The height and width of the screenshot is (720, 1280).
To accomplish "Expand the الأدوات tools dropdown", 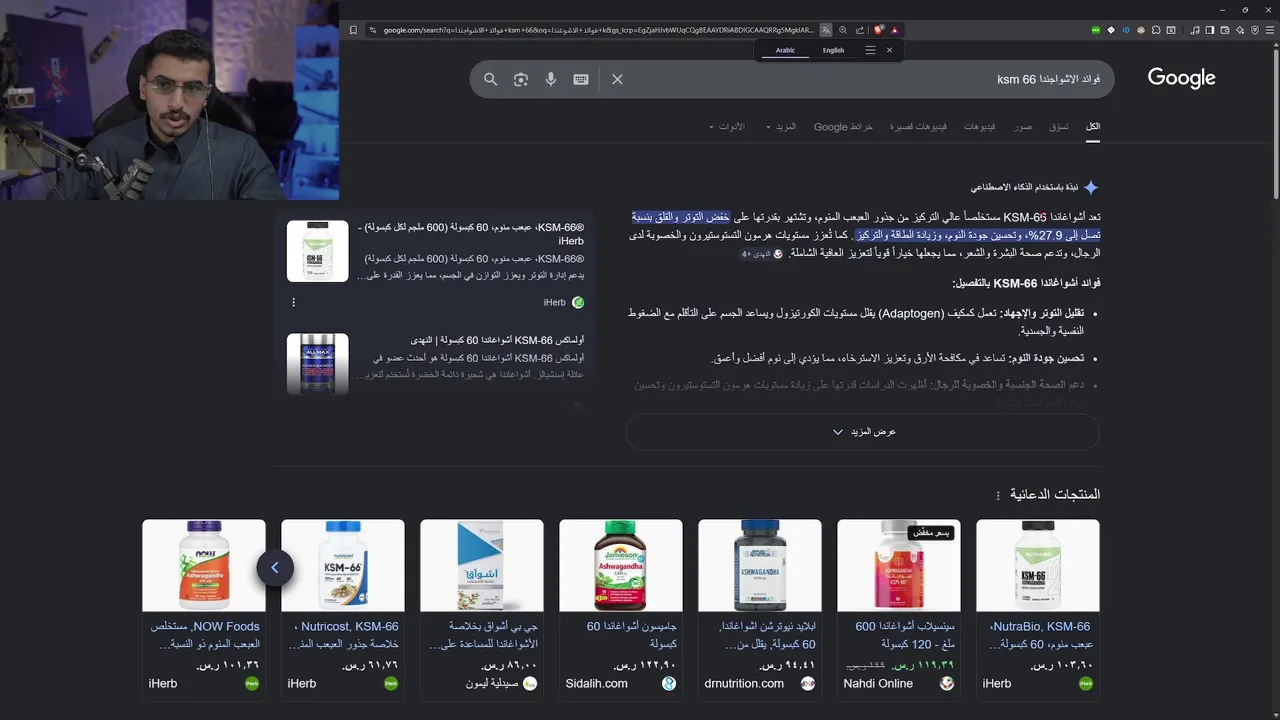I will tap(727, 127).
